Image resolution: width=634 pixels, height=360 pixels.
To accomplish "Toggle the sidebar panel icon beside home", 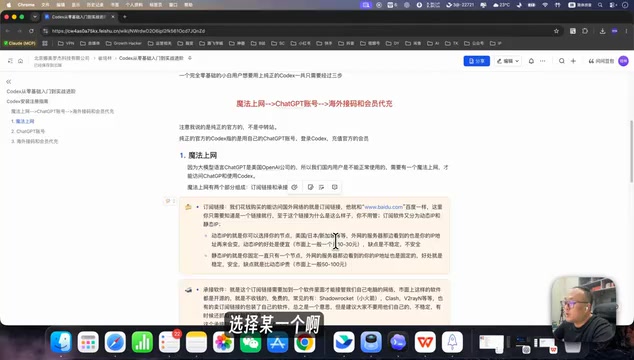I will [x=10, y=61].
